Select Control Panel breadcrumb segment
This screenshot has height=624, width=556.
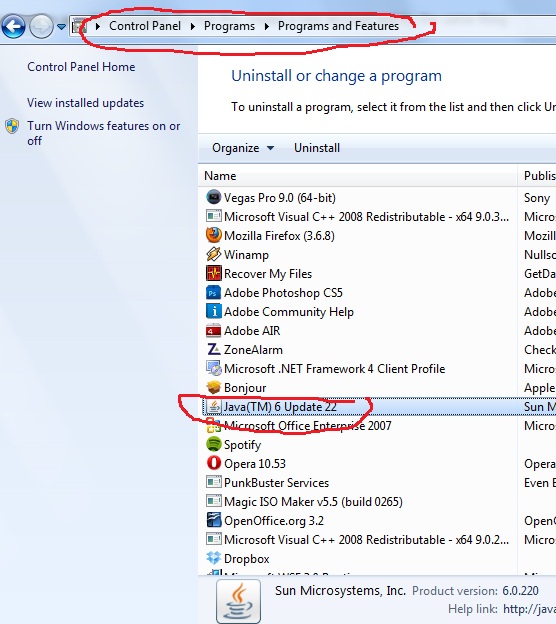145,26
